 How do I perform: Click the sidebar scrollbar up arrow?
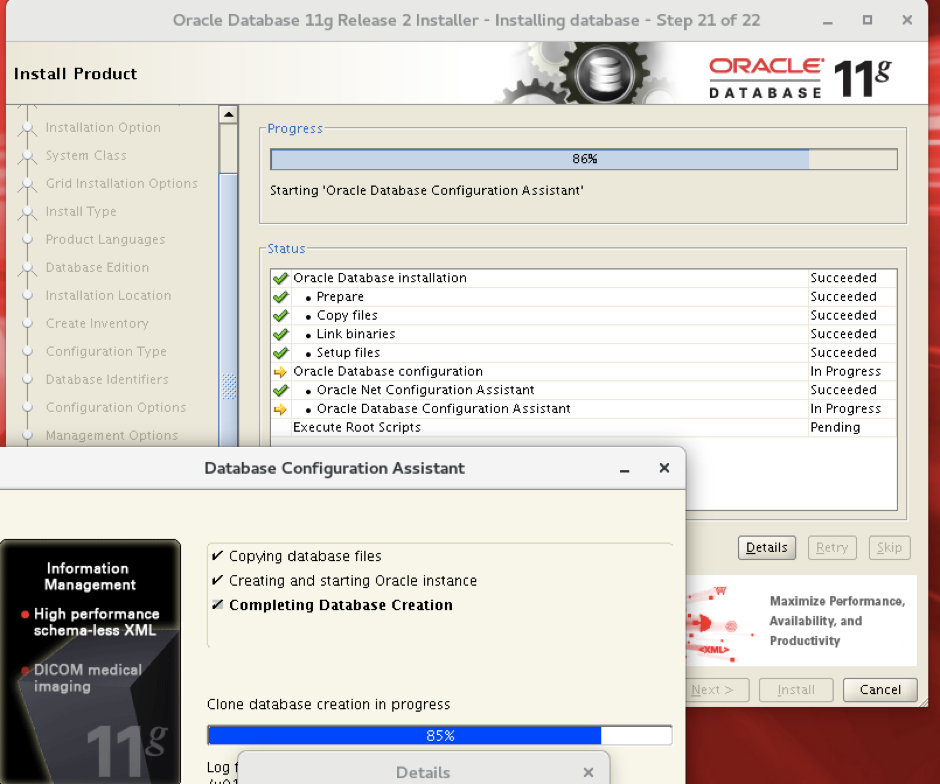pos(228,112)
